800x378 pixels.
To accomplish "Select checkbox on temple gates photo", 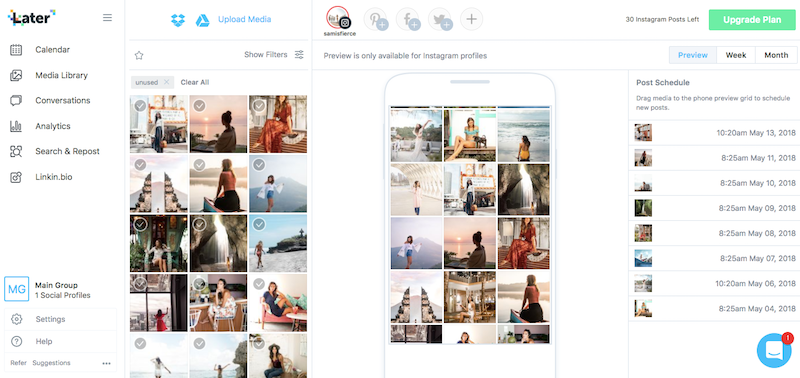I will (x=140, y=165).
